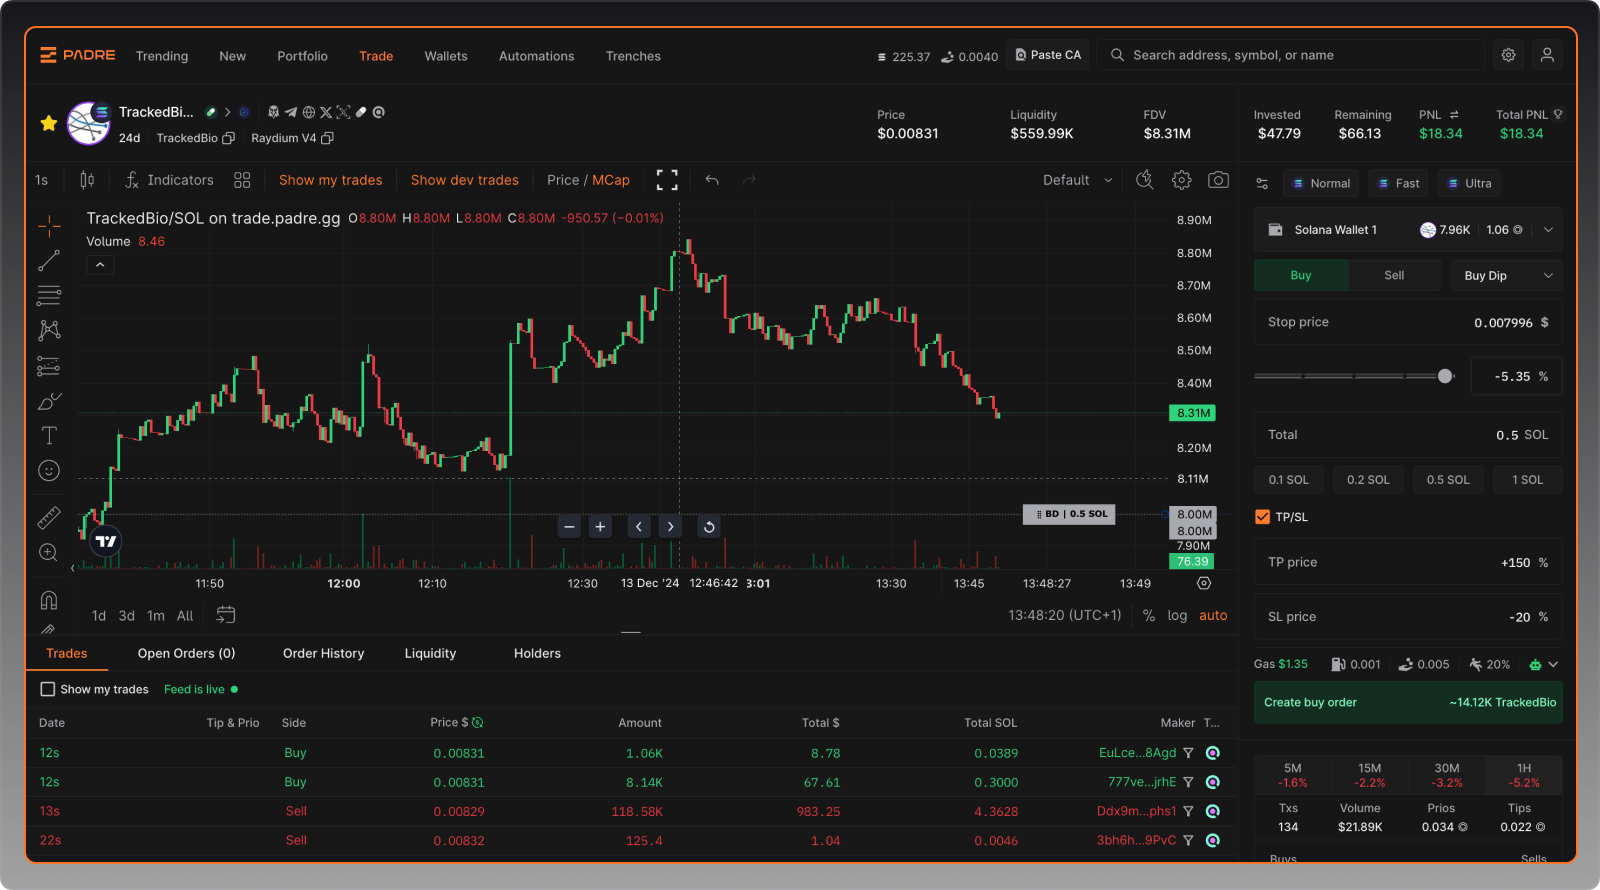This screenshot has width=1600, height=890.
Task: Open the Buy Dip order type dropdown
Action: tap(1506, 276)
